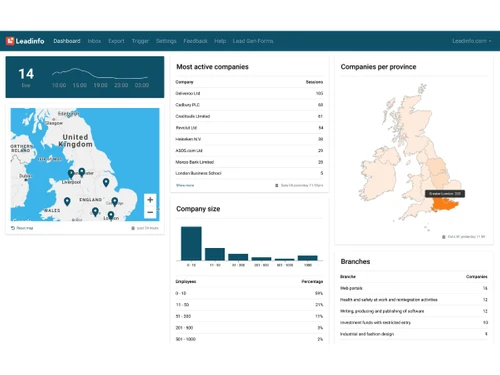Zoom out on the map
Screen dimensions: 500x375
(150, 212)
